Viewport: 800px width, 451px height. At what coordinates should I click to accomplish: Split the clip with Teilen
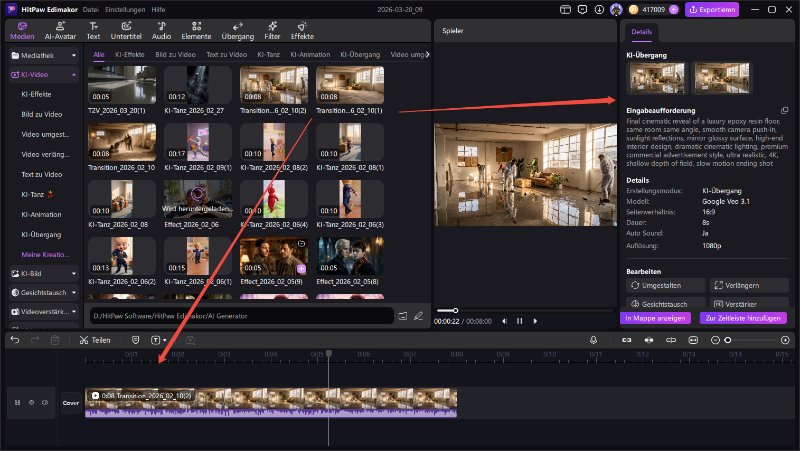(x=95, y=340)
